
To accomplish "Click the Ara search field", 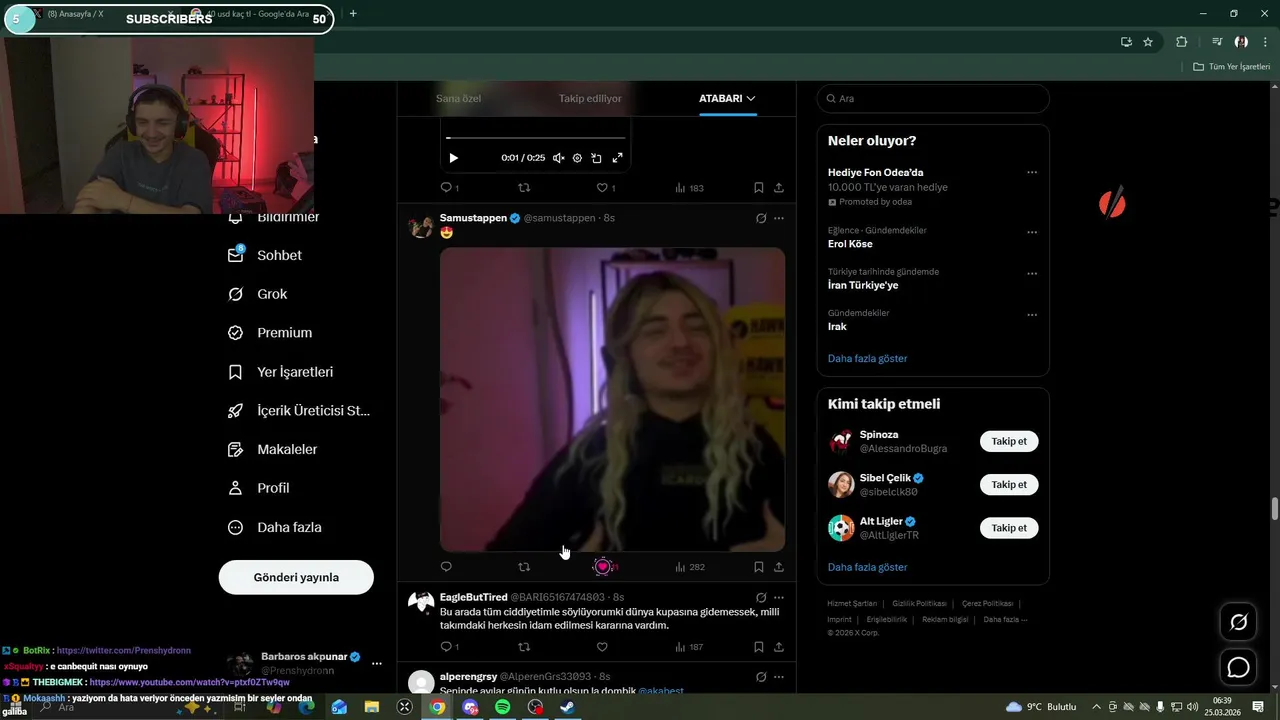I will [933, 99].
